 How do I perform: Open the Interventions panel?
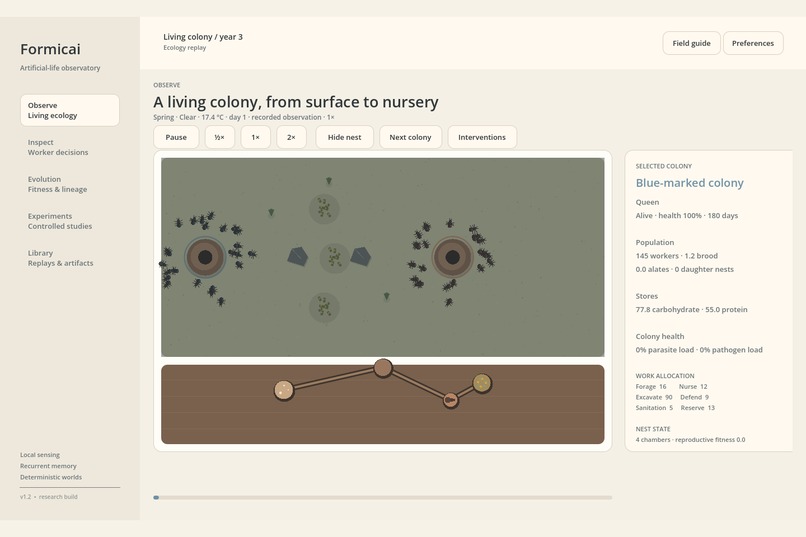click(482, 137)
